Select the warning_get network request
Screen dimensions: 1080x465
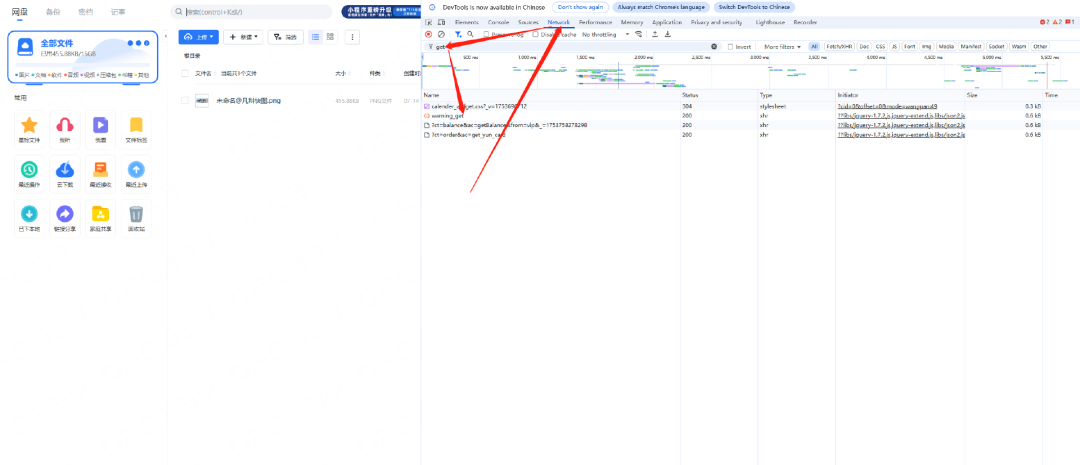tap(447, 116)
